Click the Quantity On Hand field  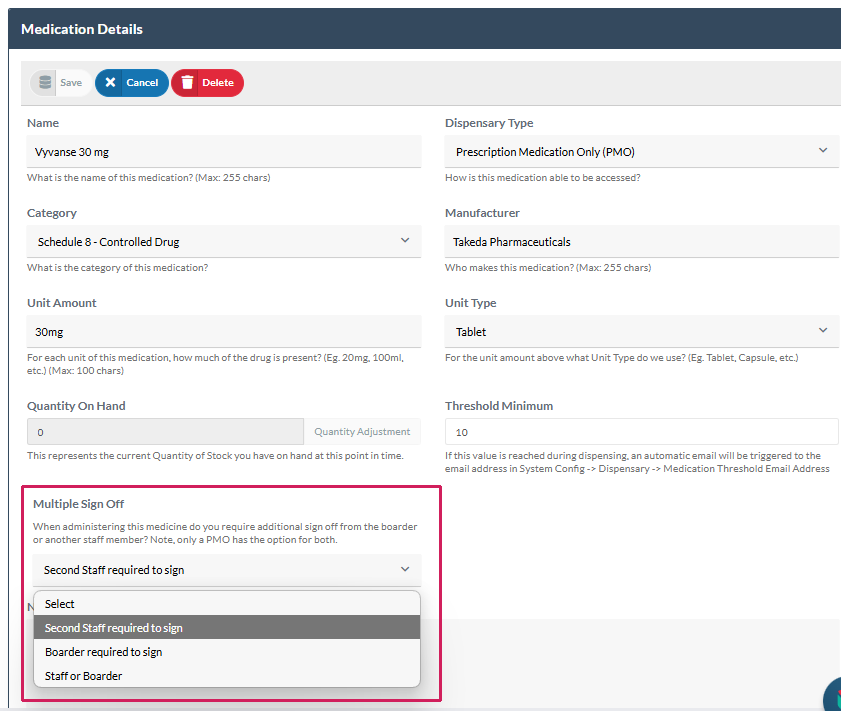(165, 432)
